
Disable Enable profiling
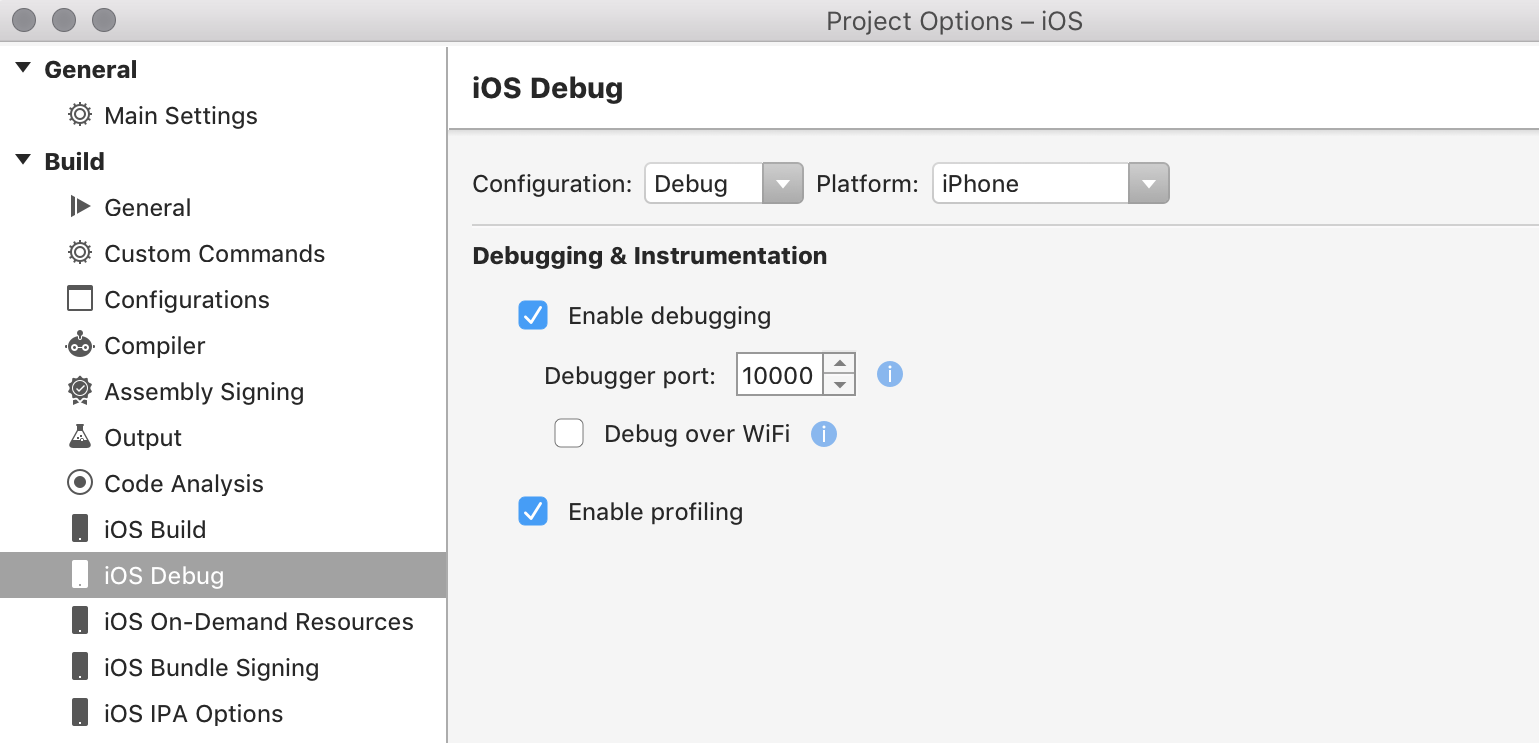[533, 511]
